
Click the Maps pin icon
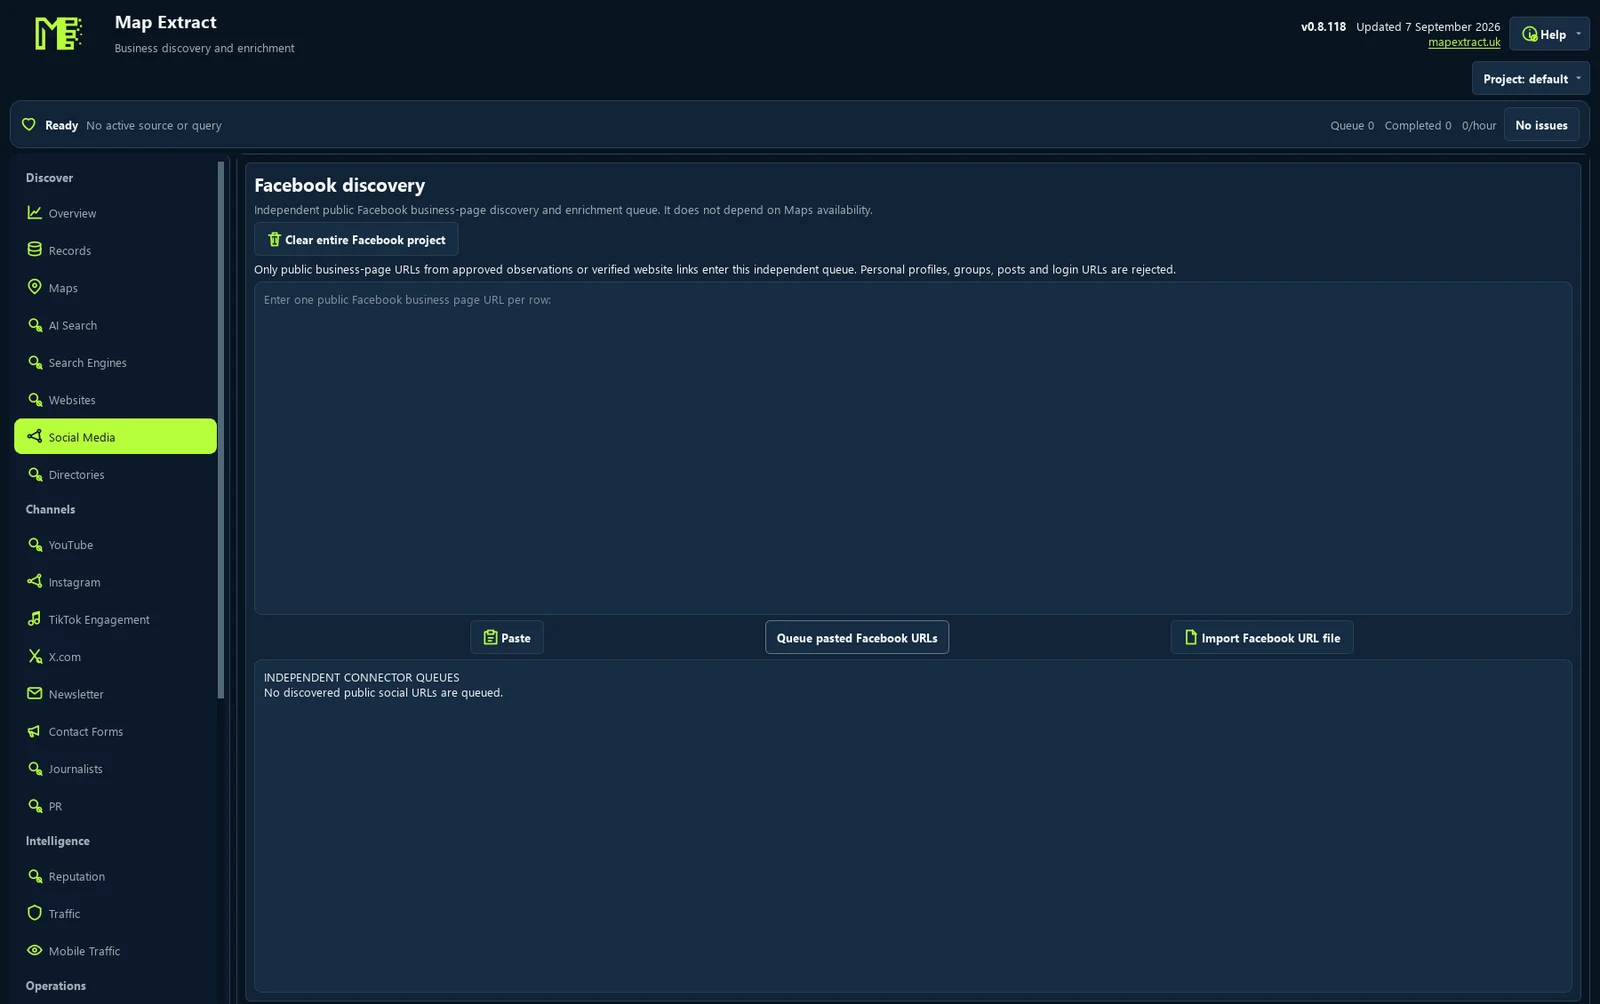(35, 287)
